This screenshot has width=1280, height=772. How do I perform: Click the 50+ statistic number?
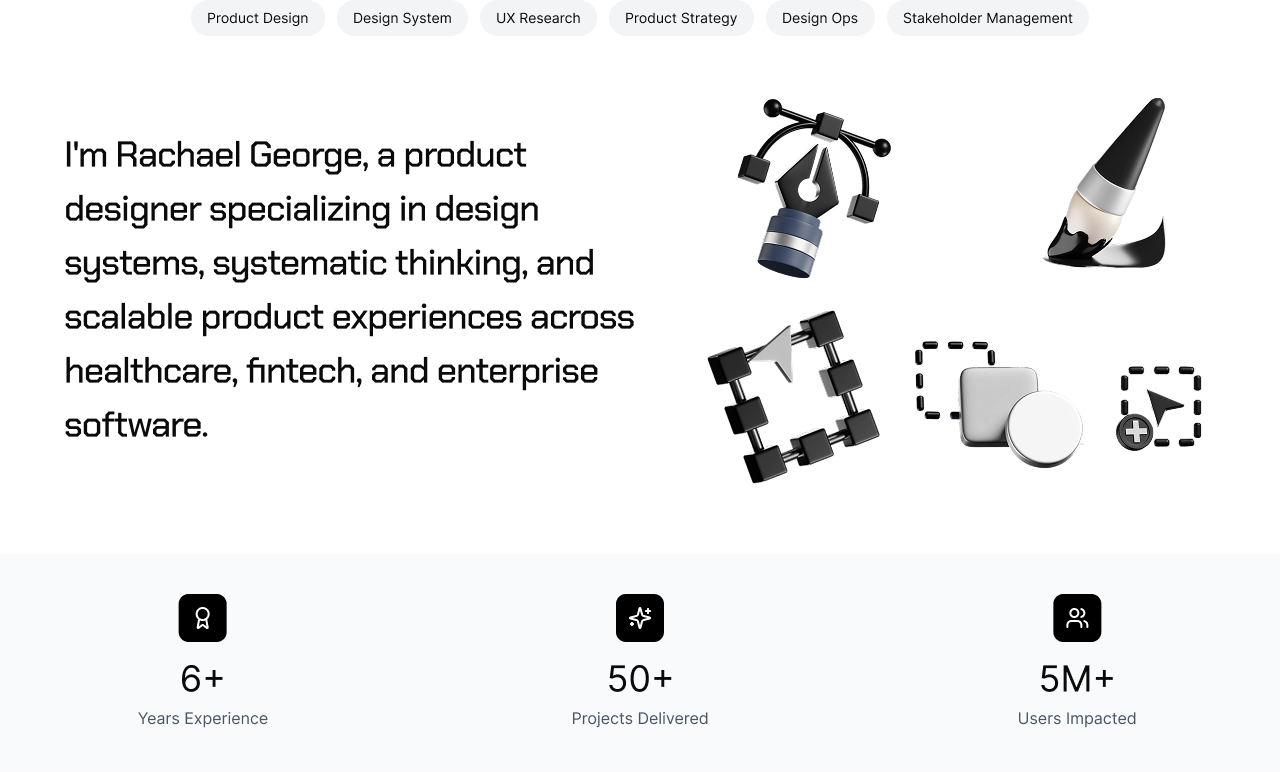point(640,679)
